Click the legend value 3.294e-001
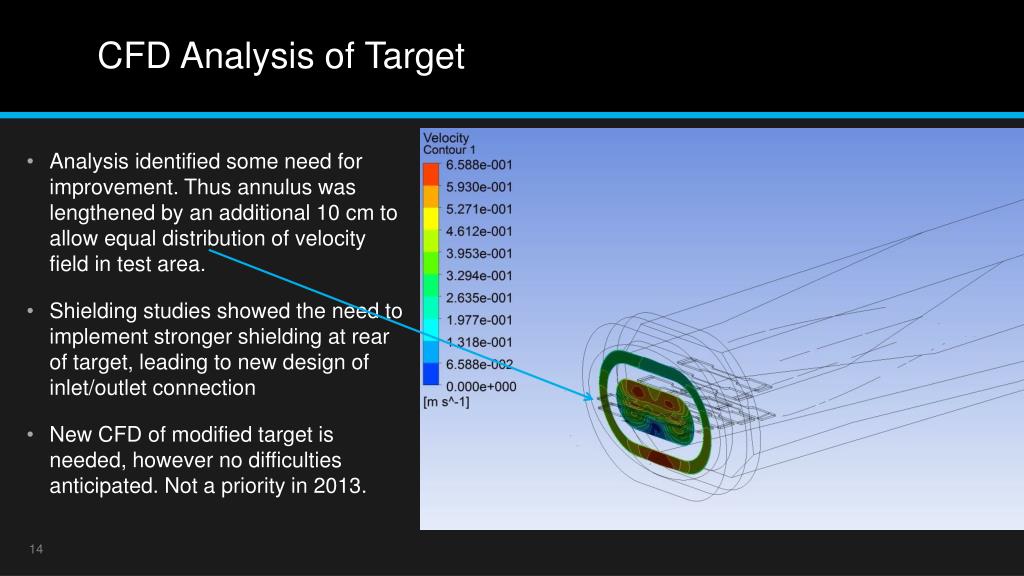Screen dimensions: 1024x576 point(479,276)
